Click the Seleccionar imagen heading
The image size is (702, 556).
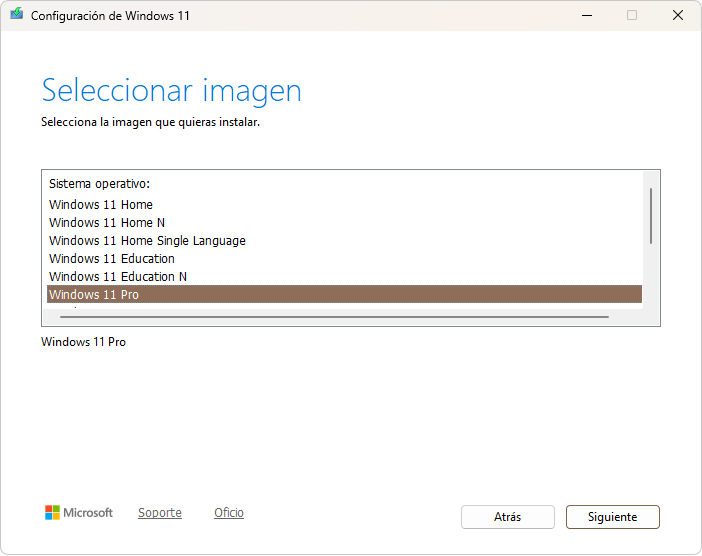[x=171, y=91]
